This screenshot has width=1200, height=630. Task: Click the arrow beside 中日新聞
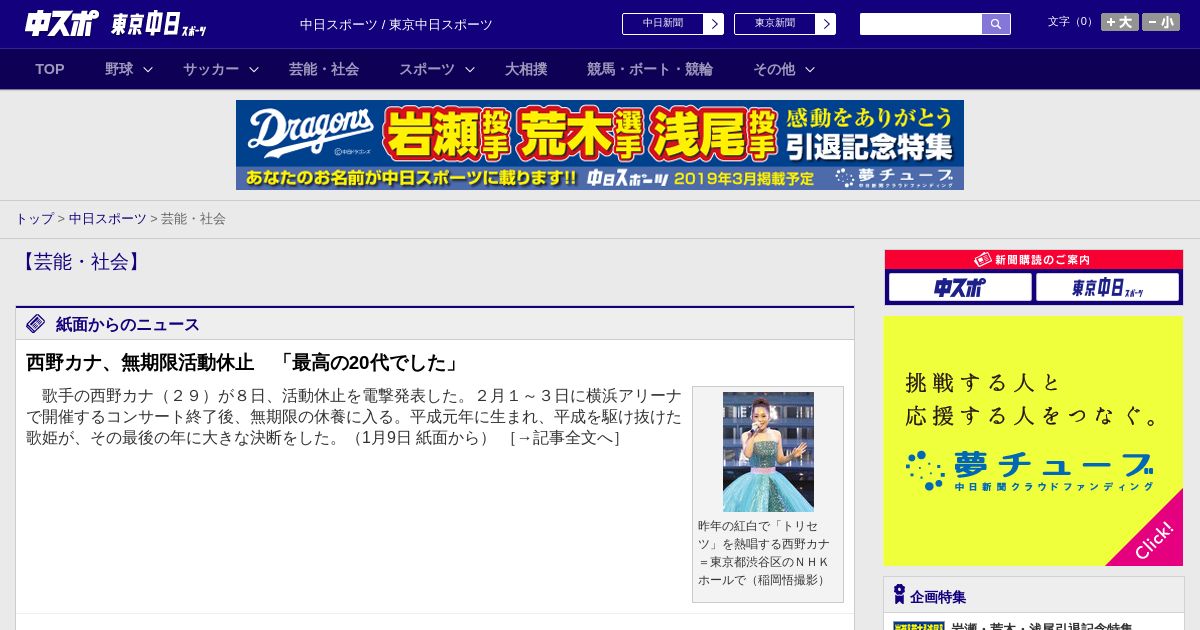[x=714, y=24]
